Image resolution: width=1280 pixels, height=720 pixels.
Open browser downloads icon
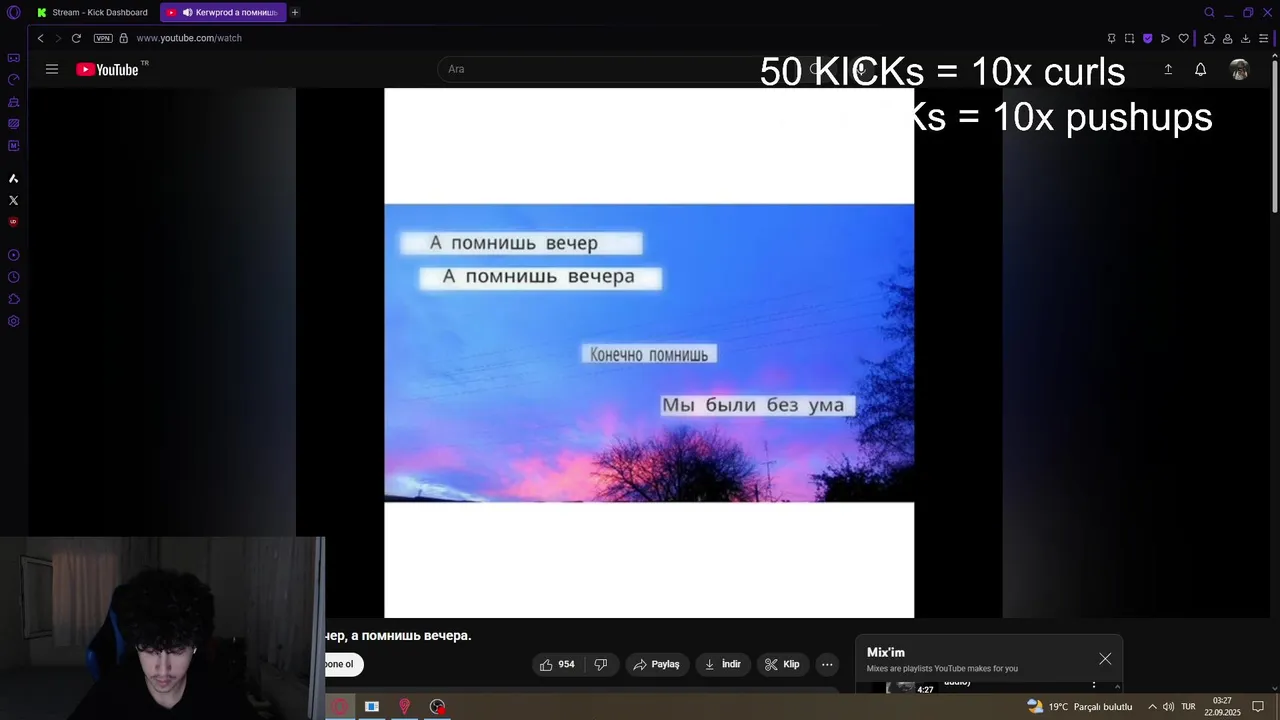1245,38
